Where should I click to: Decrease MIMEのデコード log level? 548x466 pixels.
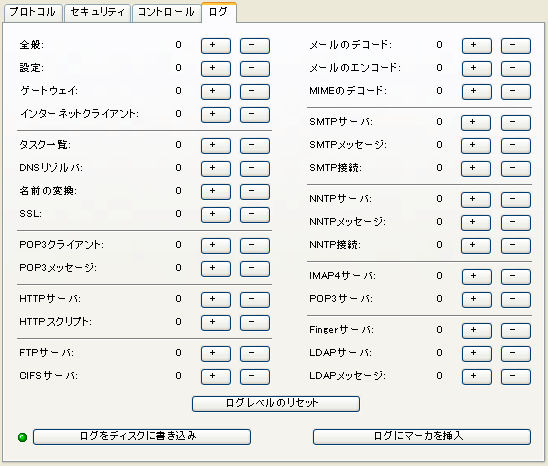515,92
